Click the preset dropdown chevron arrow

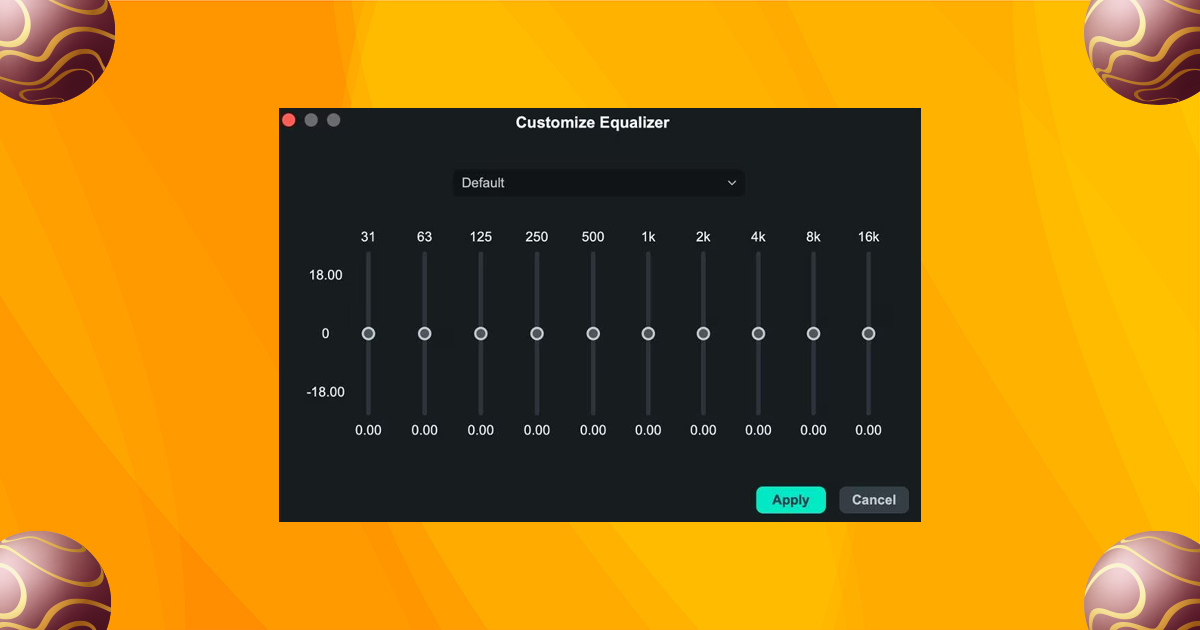[731, 183]
